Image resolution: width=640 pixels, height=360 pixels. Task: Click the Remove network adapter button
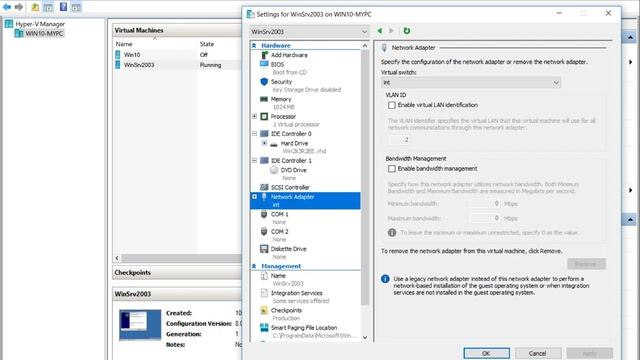click(x=586, y=264)
